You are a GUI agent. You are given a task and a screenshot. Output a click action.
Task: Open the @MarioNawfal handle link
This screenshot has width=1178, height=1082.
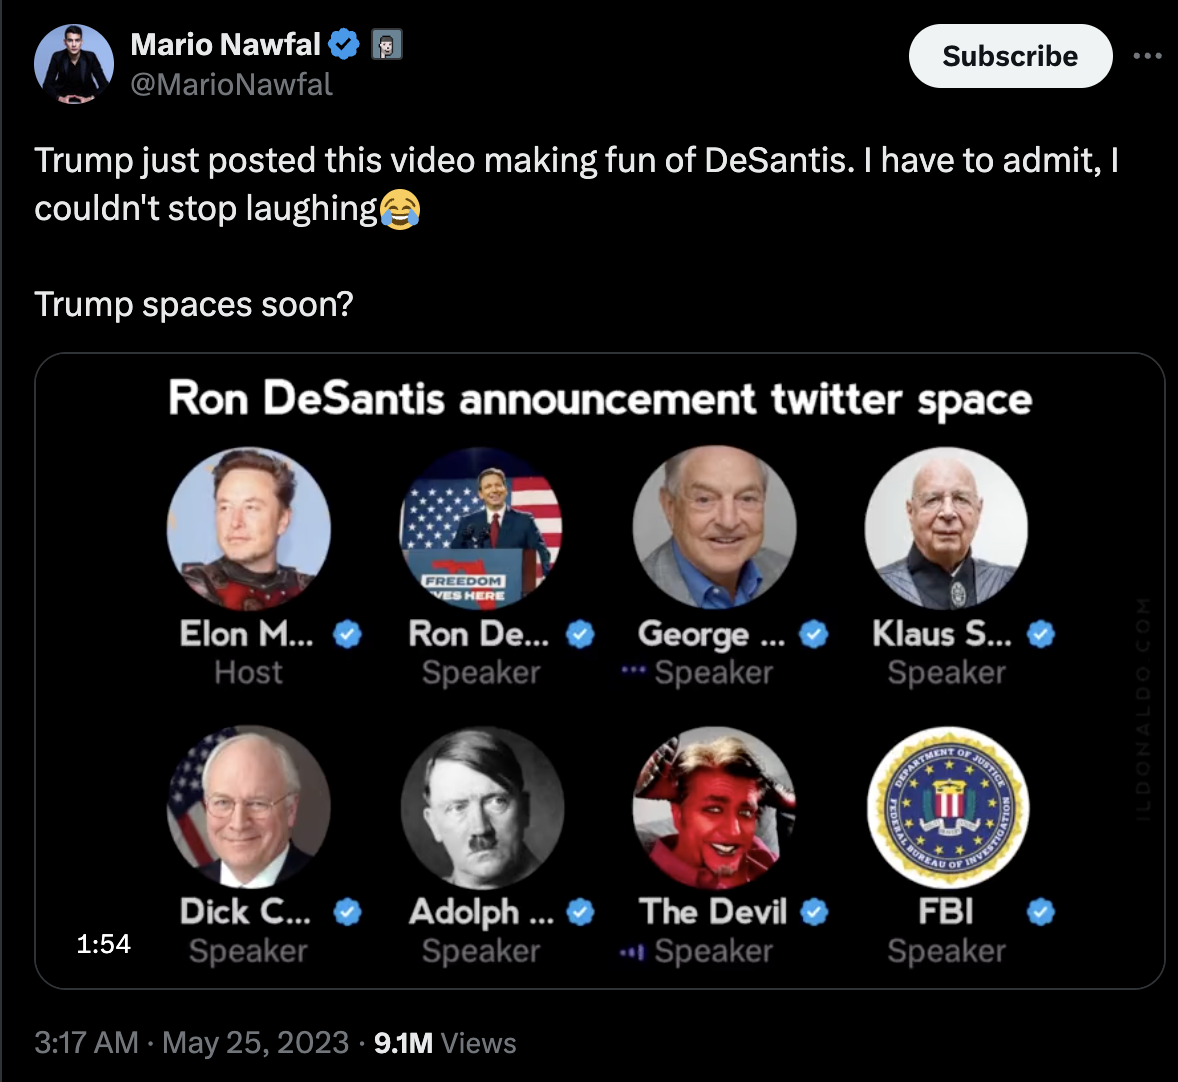point(231,84)
